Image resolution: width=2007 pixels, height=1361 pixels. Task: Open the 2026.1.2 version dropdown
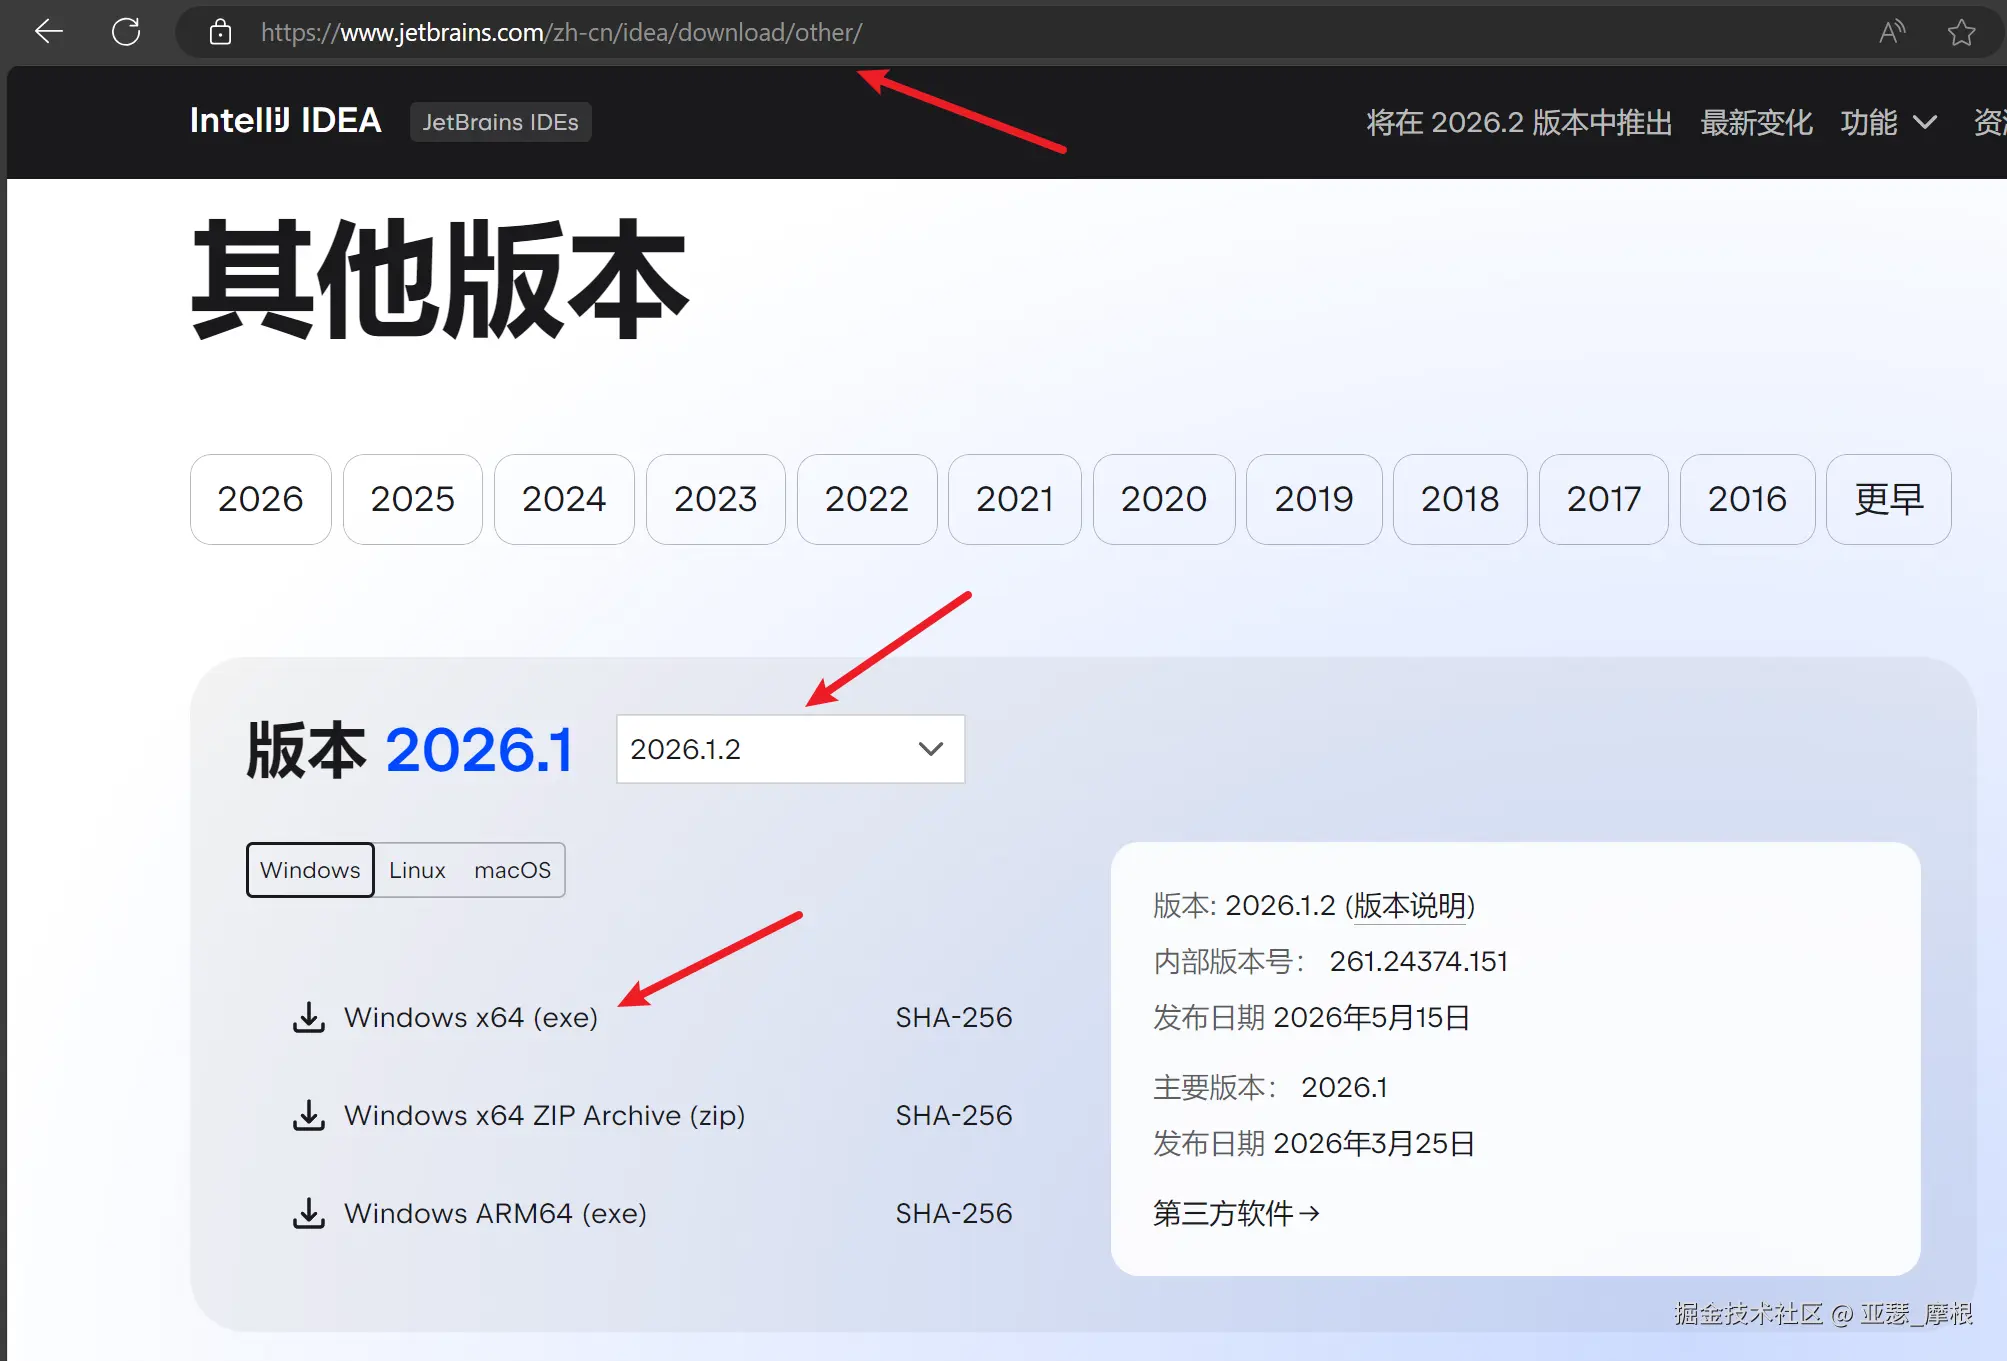(790, 749)
